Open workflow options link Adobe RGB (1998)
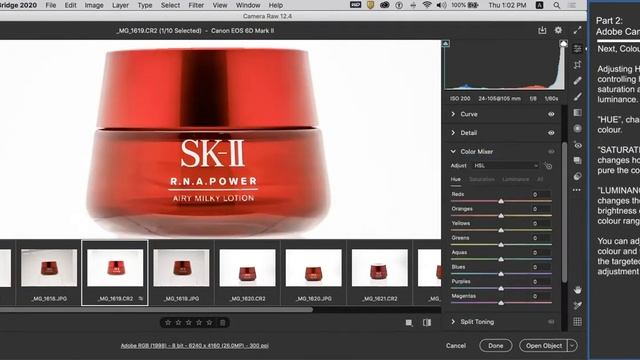 click(194, 346)
